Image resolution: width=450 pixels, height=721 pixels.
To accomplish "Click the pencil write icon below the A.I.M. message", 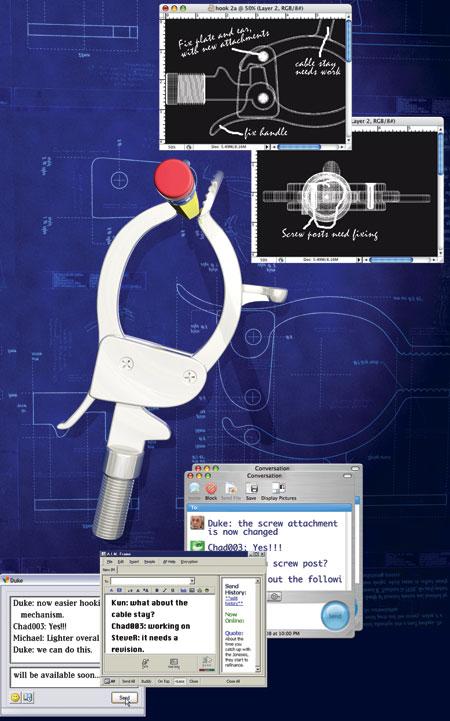I will [x=145, y=664].
